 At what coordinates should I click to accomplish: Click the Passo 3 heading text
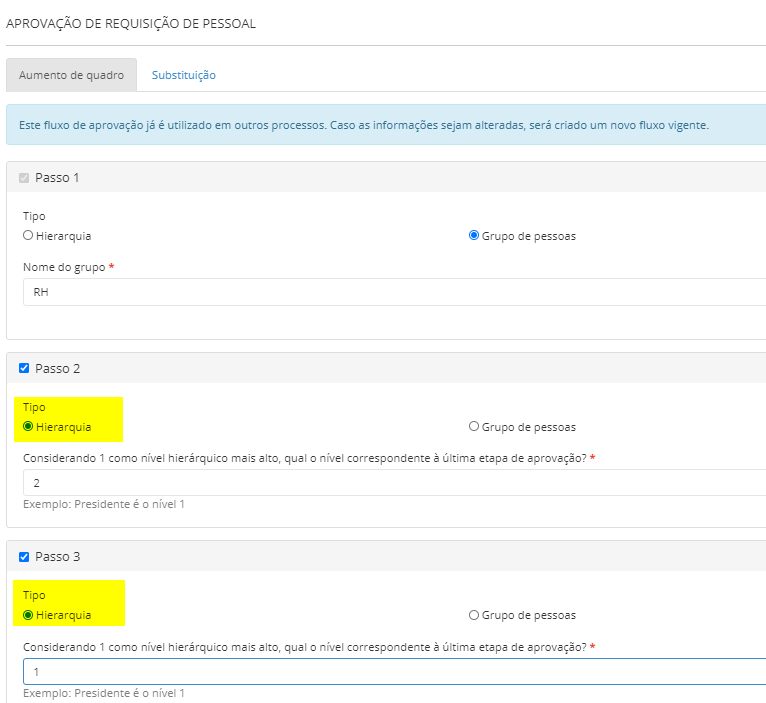(57, 556)
